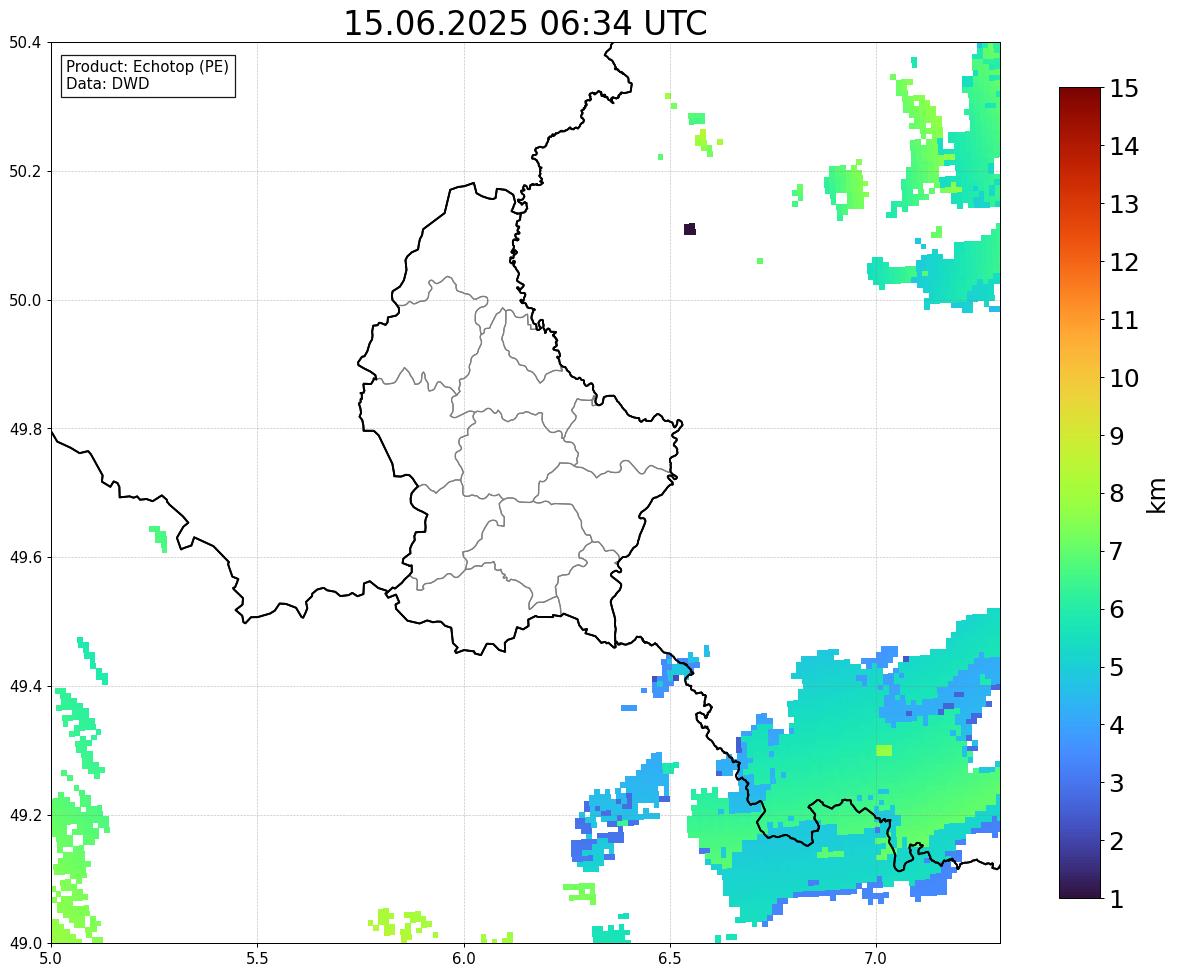Click the colorbar label "5"
This screenshot has width=1178, height=976.
[1117, 667]
